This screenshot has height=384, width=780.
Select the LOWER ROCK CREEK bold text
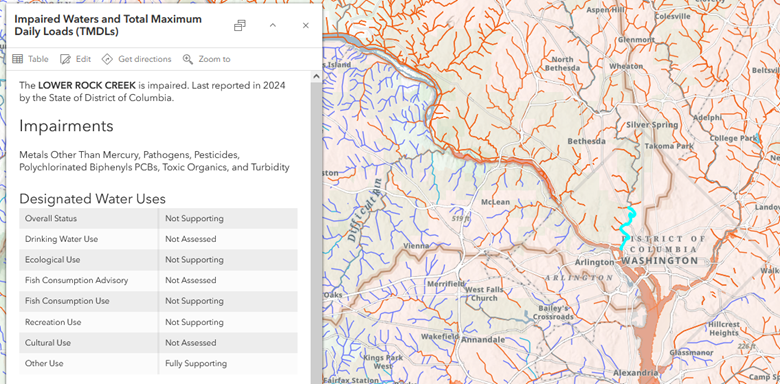coord(87,85)
